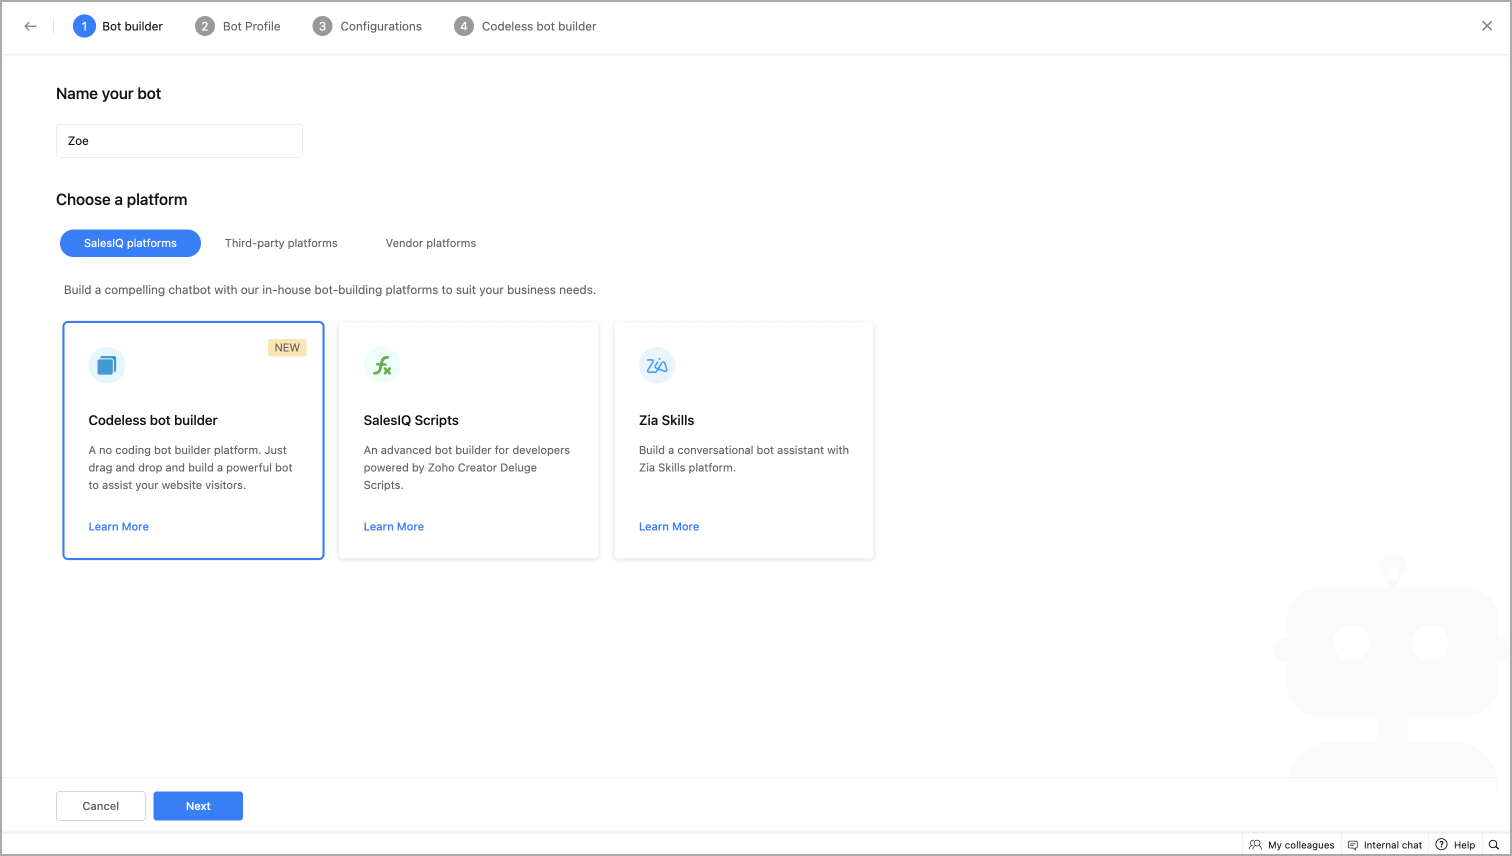The image size is (1512, 856).
Task: Open the My colleagues icon
Action: pyautogui.click(x=1256, y=845)
